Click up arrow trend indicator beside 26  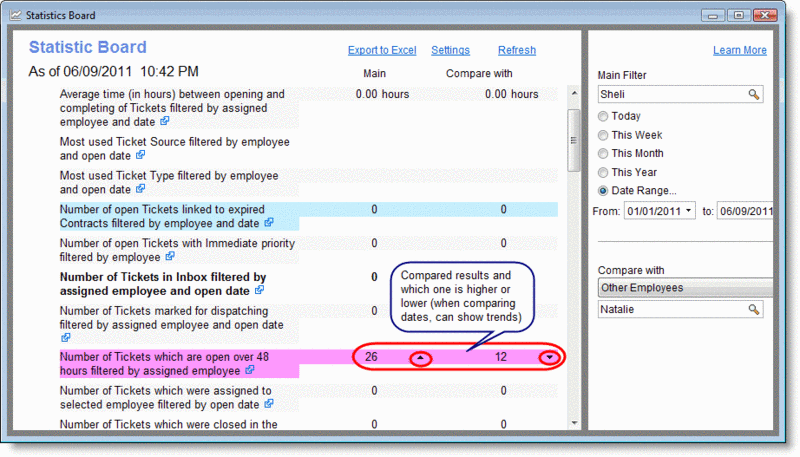[x=422, y=358]
